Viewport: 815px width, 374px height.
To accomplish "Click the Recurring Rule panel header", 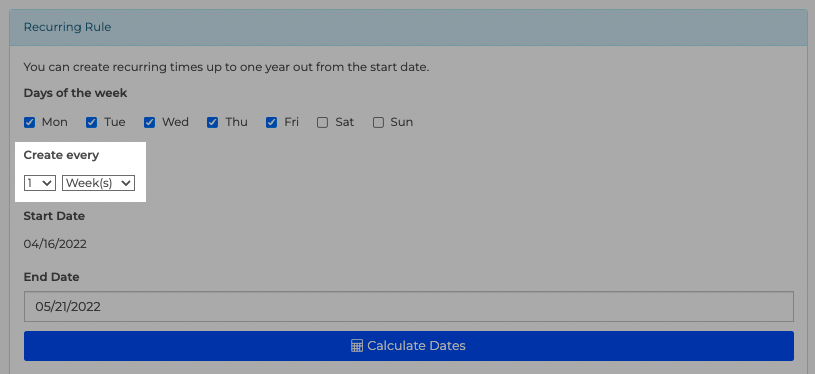I will pos(409,27).
